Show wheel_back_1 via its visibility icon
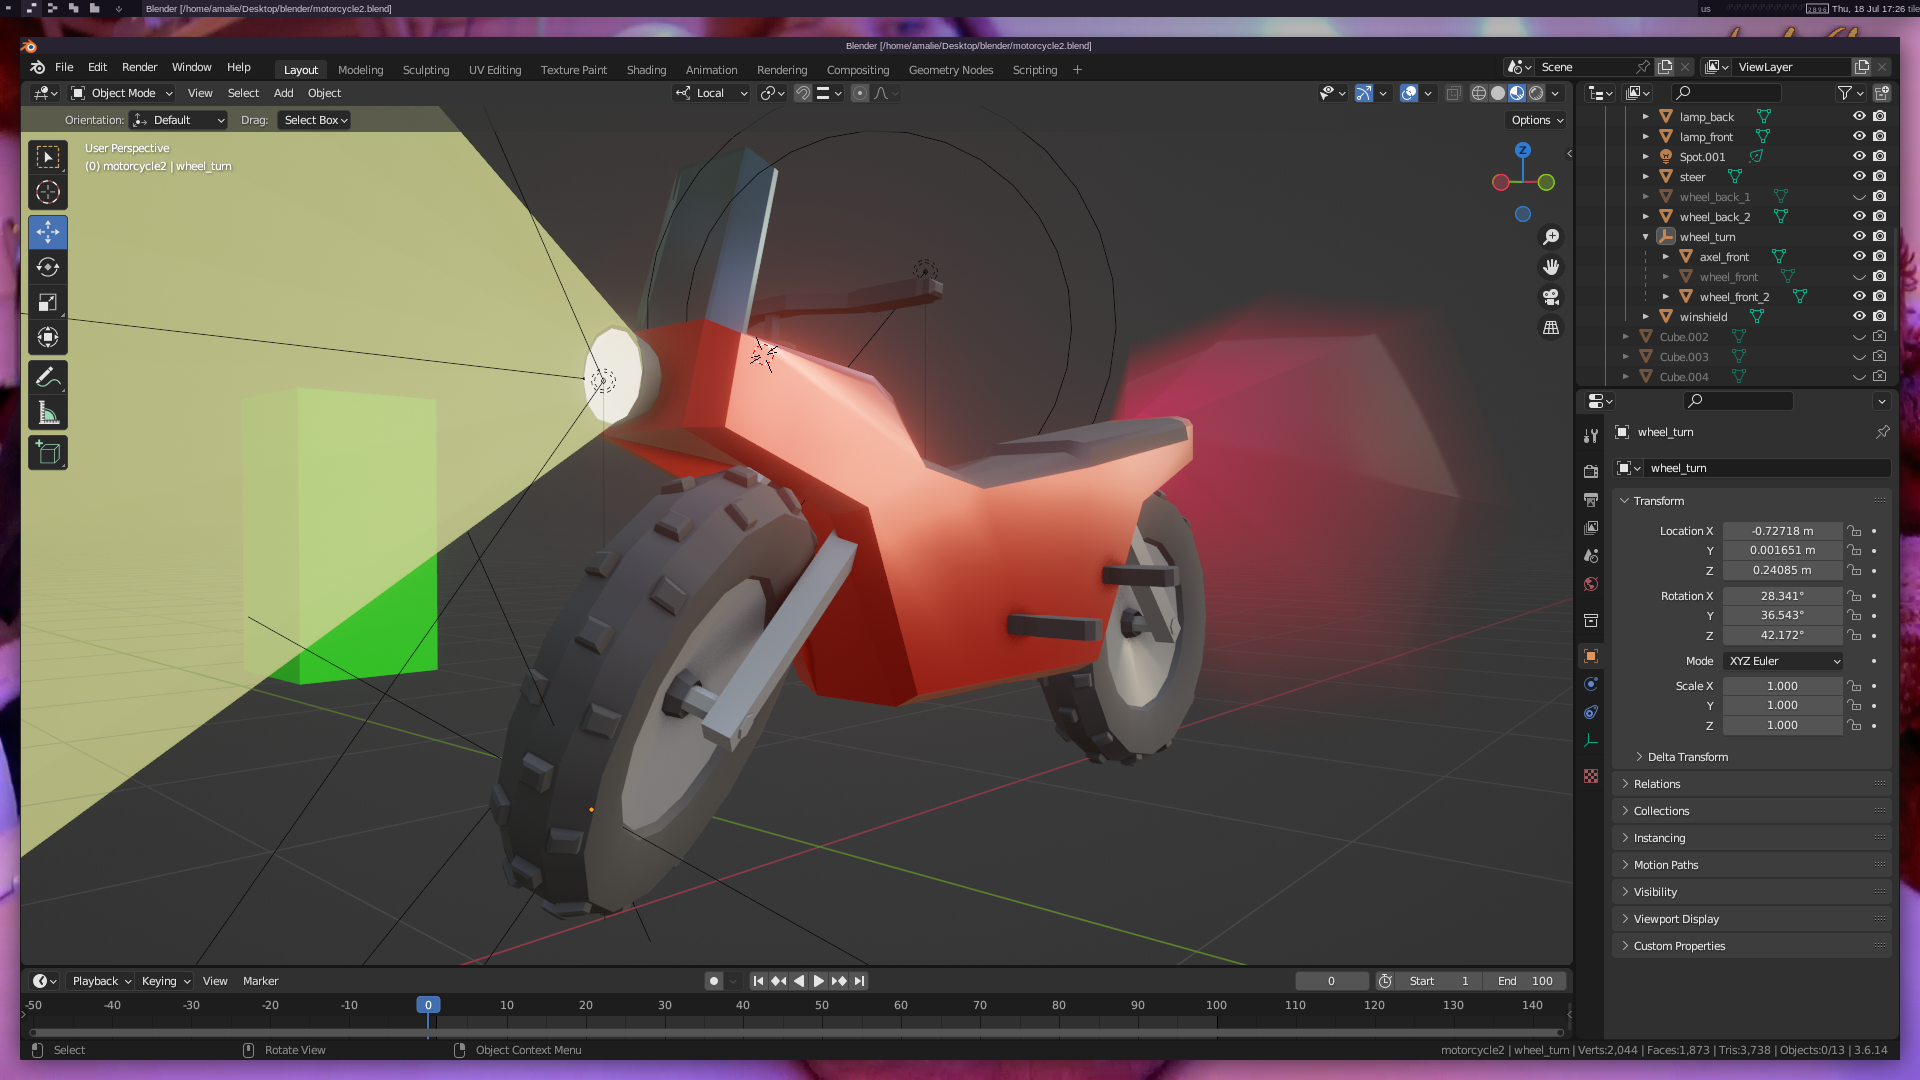The image size is (1920, 1080). 1859,197
